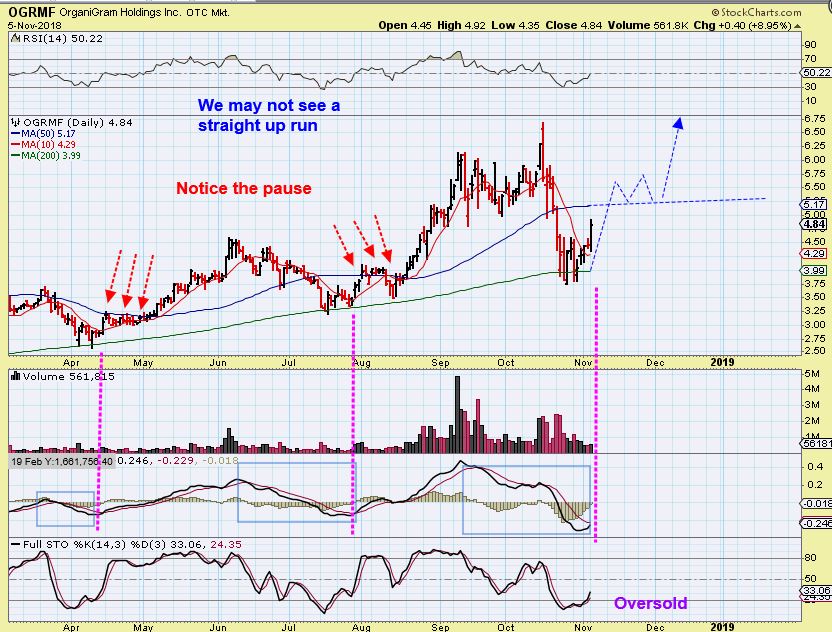This screenshot has width=832, height=632.
Task: Click the Chg +0.40 (+8.95%) value
Action: tap(743, 25)
